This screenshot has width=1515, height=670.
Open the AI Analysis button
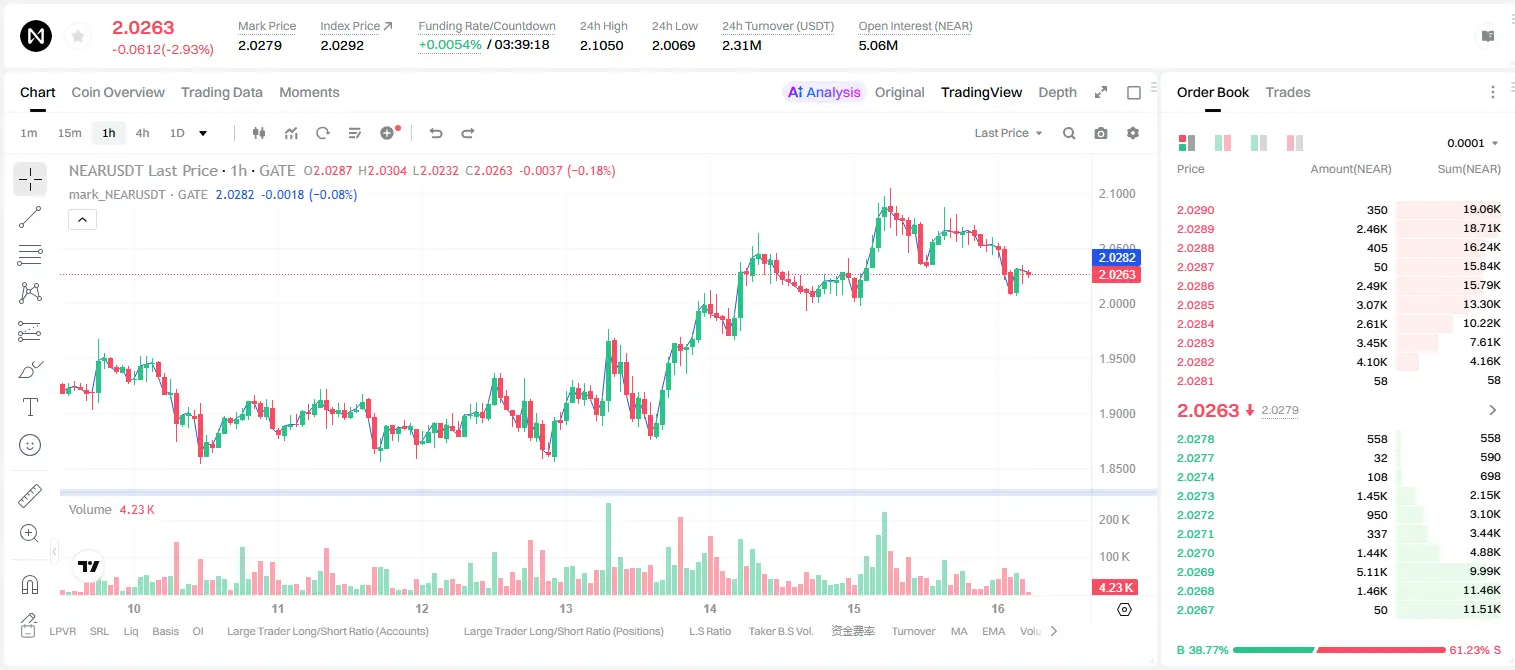[824, 92]
